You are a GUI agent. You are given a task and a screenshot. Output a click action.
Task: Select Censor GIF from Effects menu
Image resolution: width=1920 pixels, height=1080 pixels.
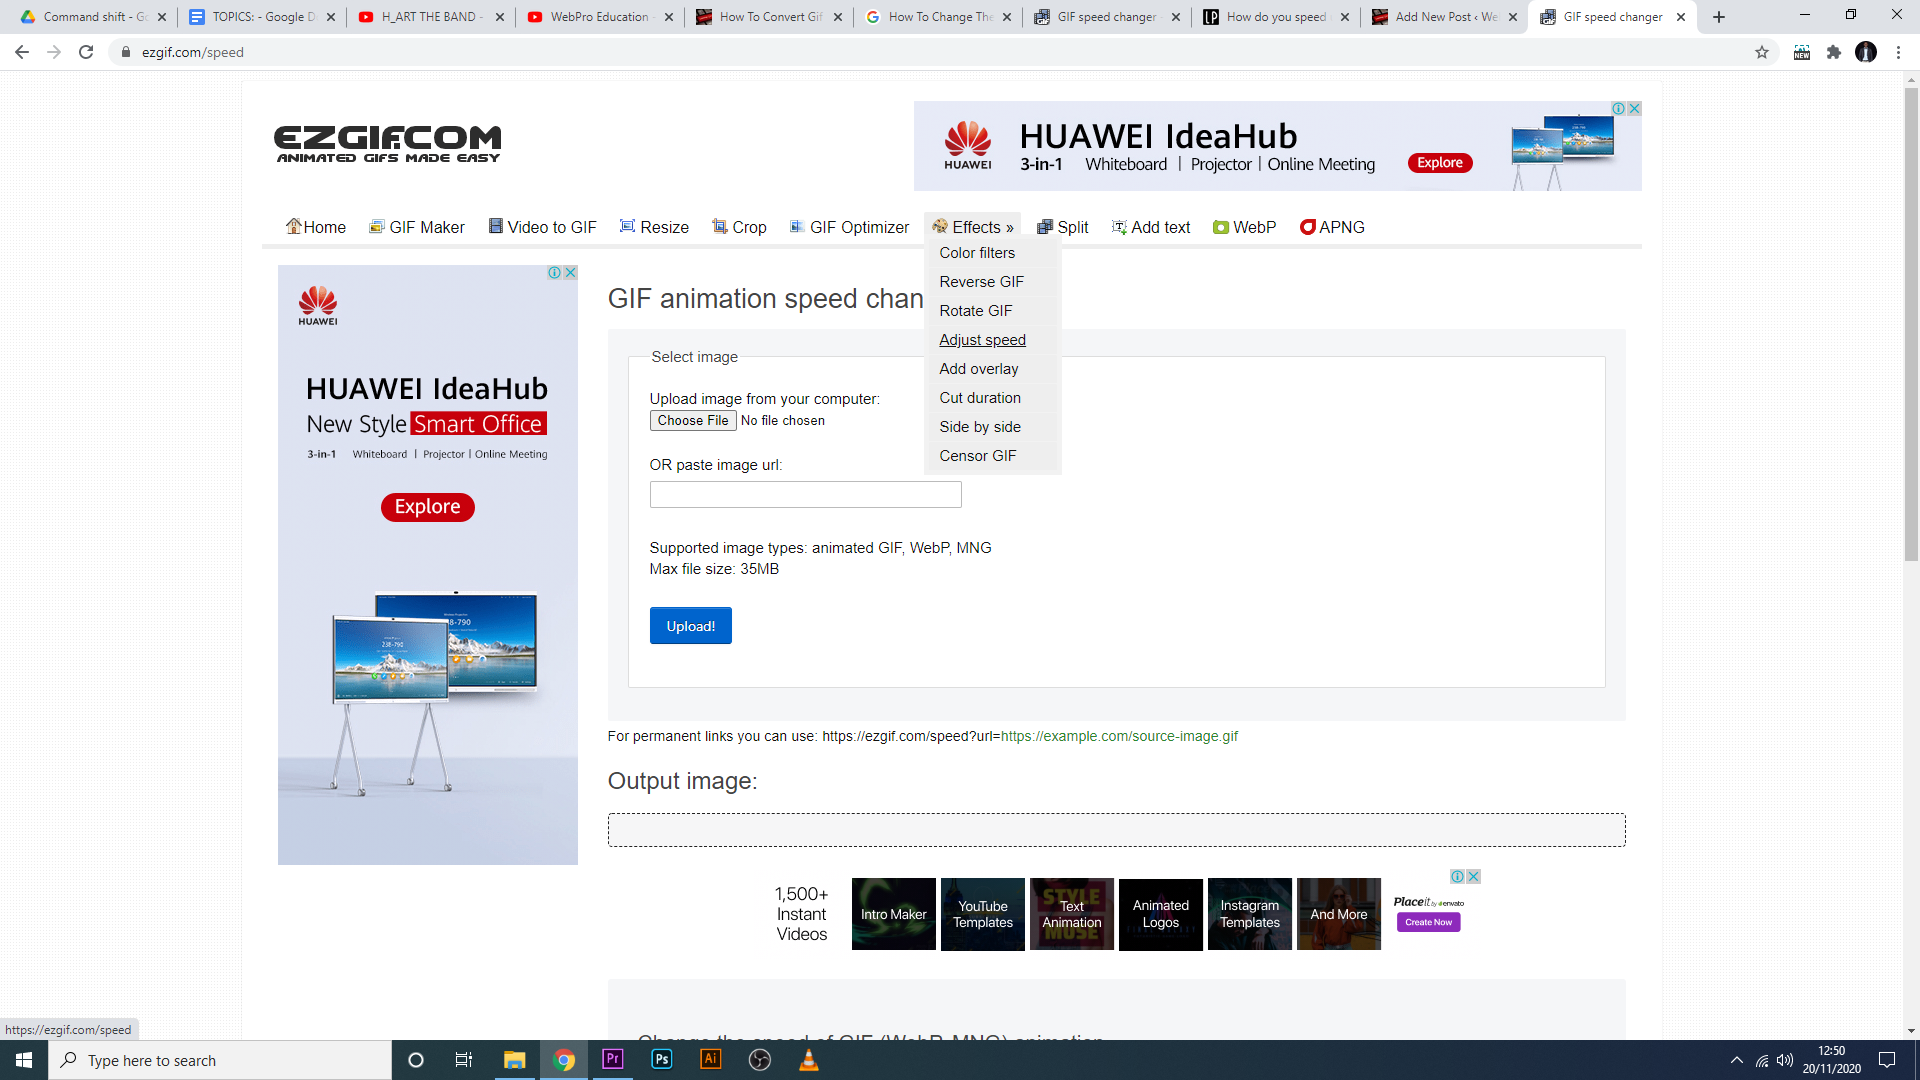(x=978, y=456)
